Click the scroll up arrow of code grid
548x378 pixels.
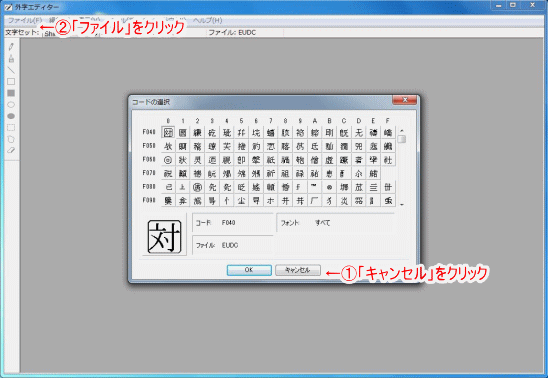tap(402, 130)
